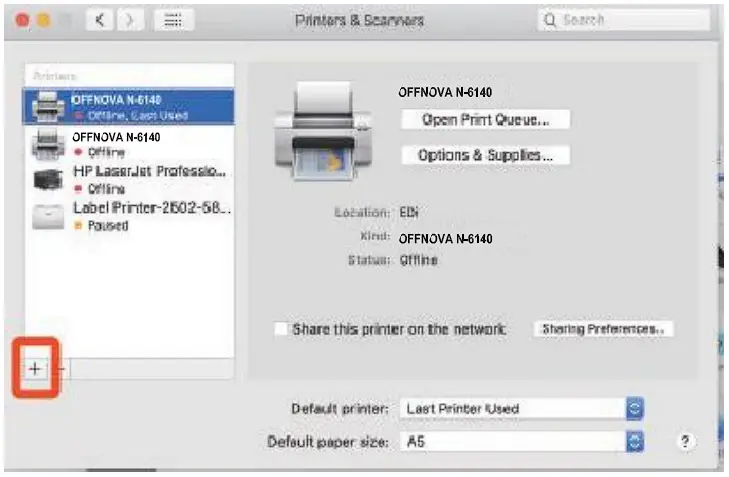Select the Label Printer-2602 Paused row
This screenshot has width=729, height=477.
[129, 217]
